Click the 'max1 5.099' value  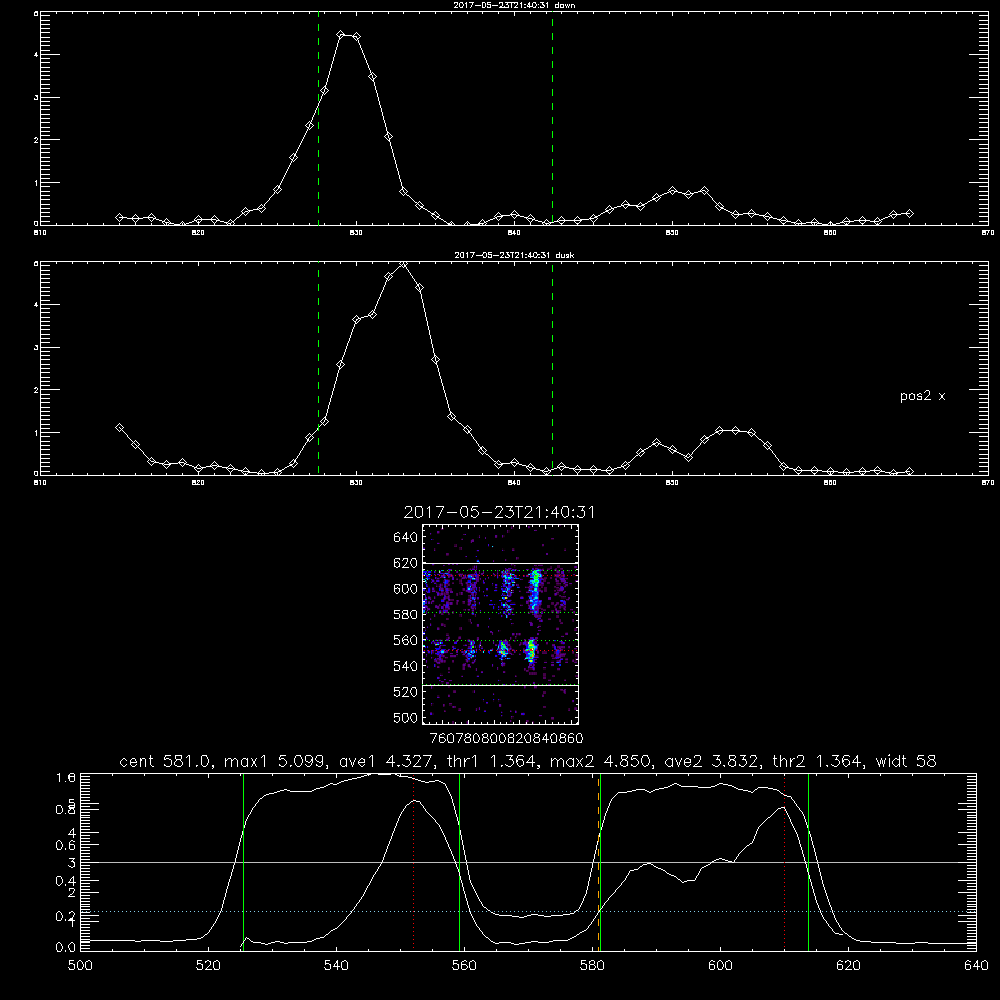273,761
